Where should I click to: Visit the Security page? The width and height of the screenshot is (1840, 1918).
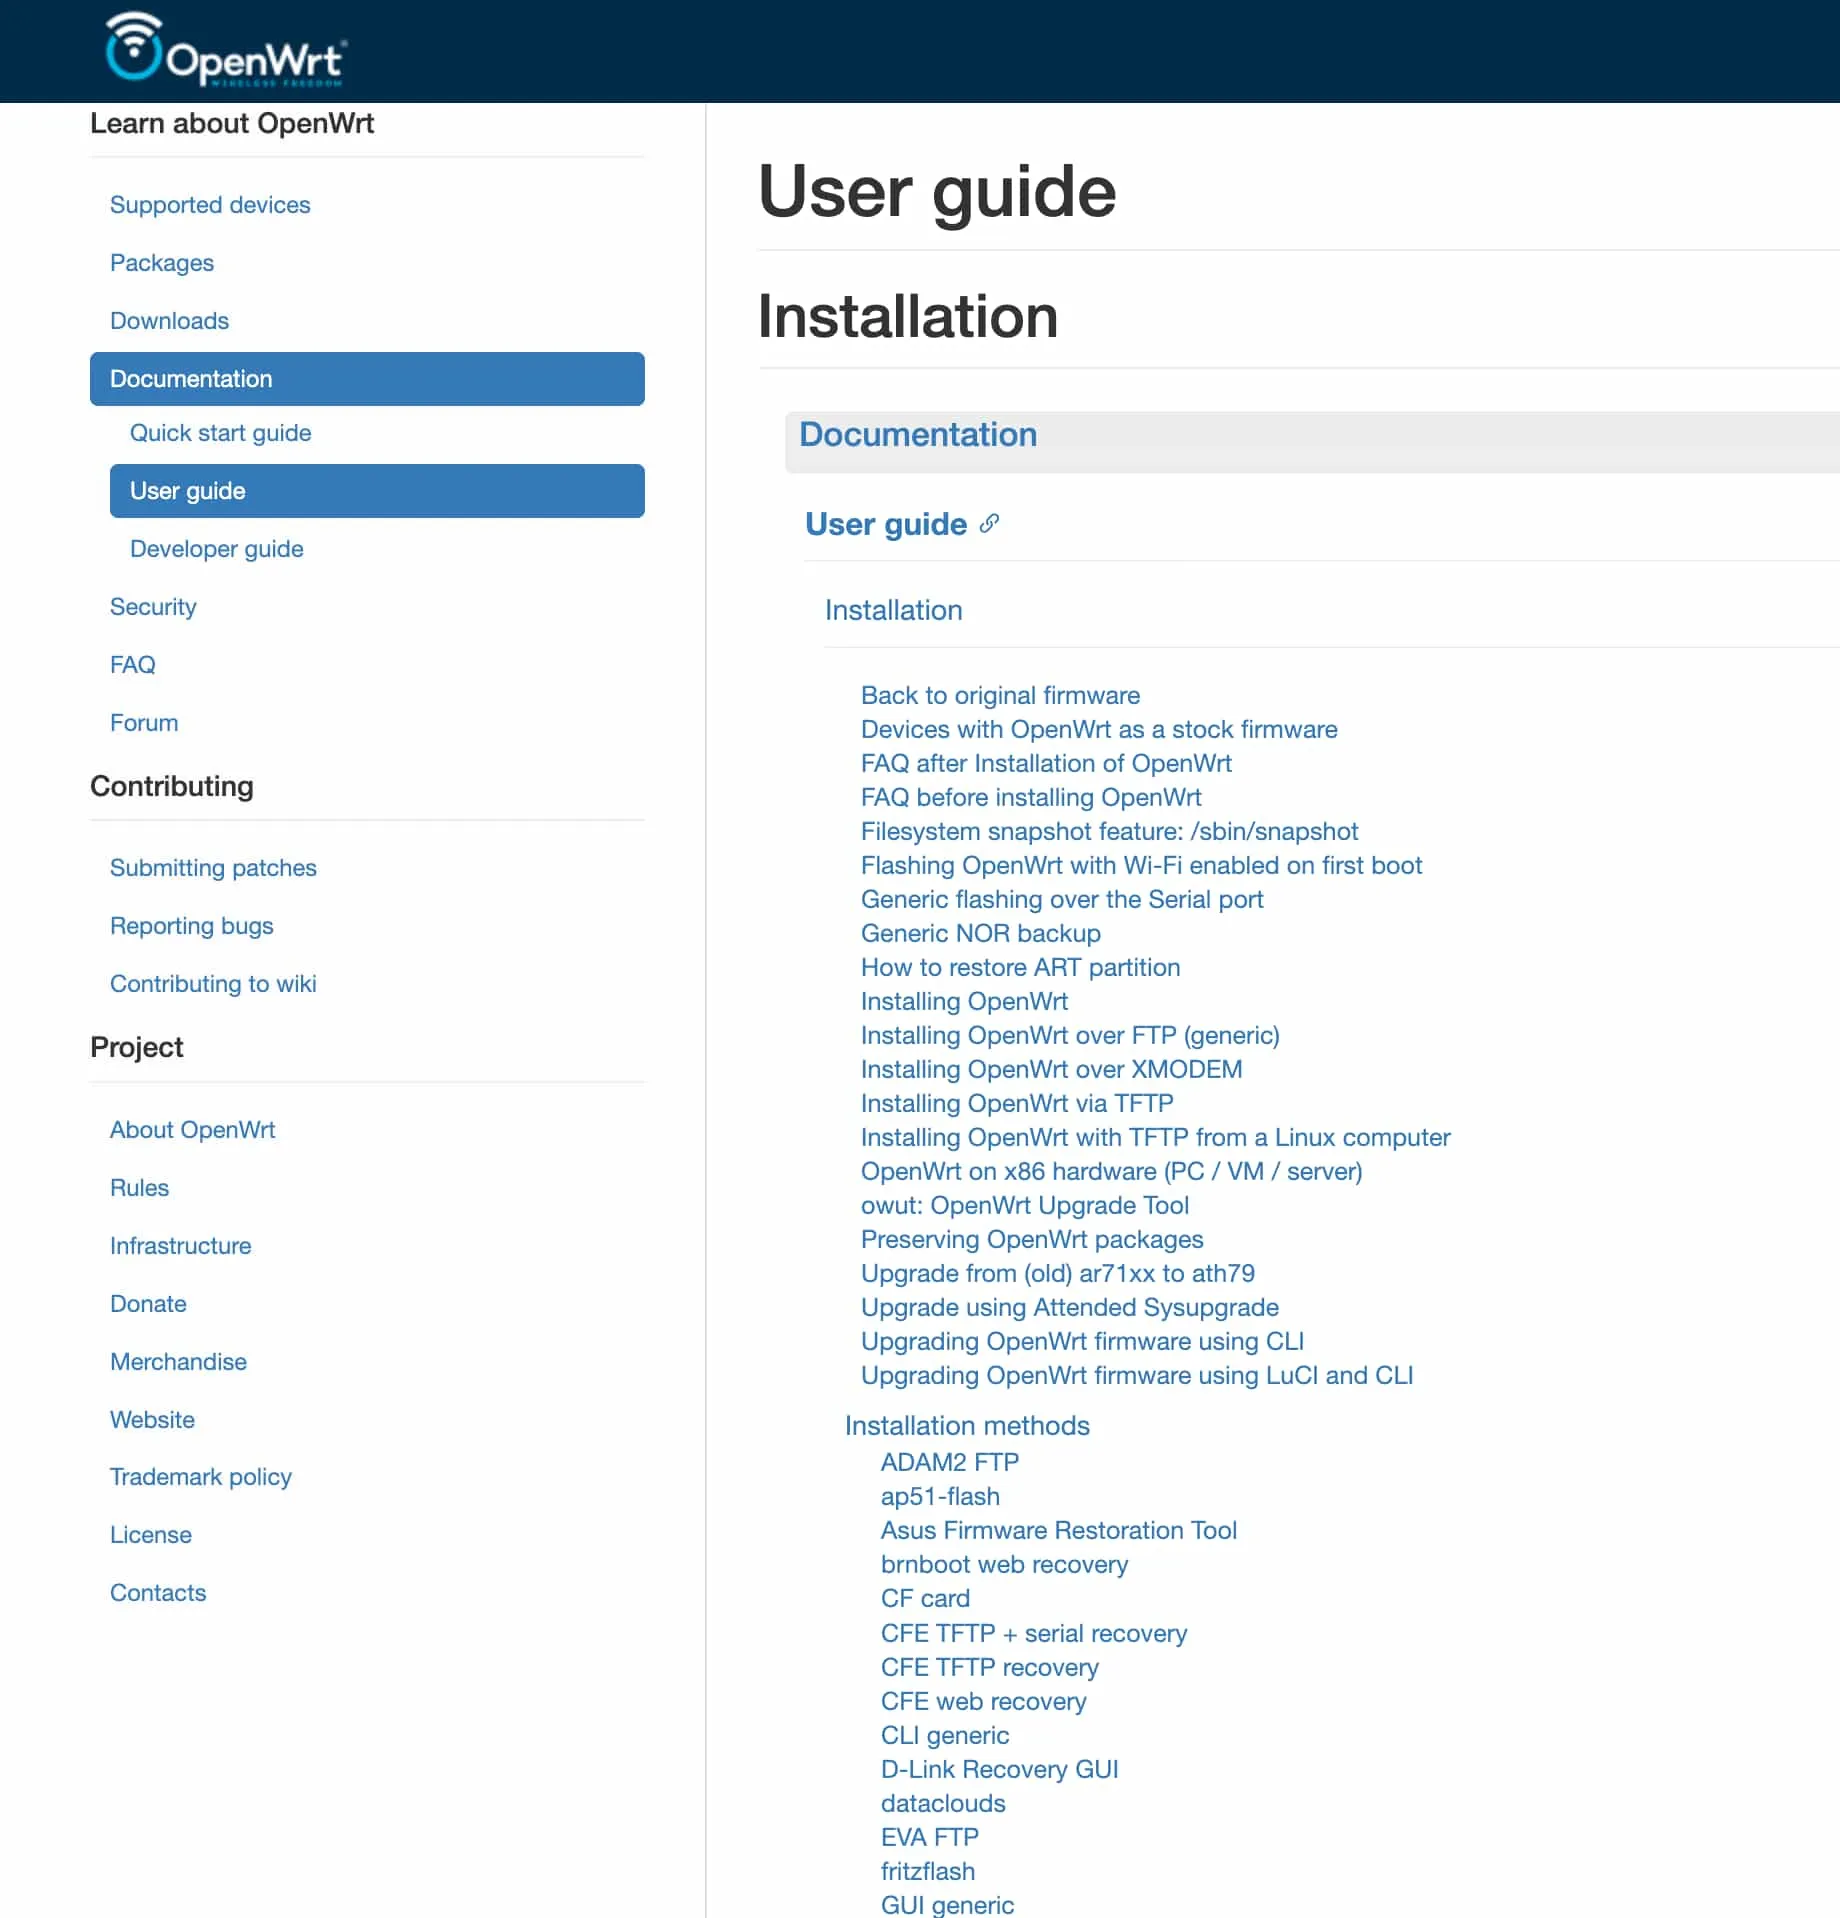tap(152, 606)
